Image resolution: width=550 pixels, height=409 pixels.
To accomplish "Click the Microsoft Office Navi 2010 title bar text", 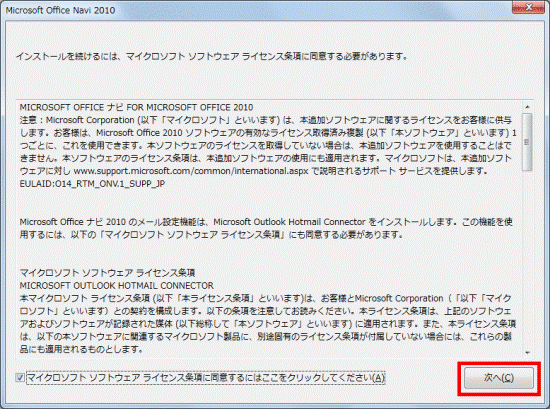I will tap(60, 10).
